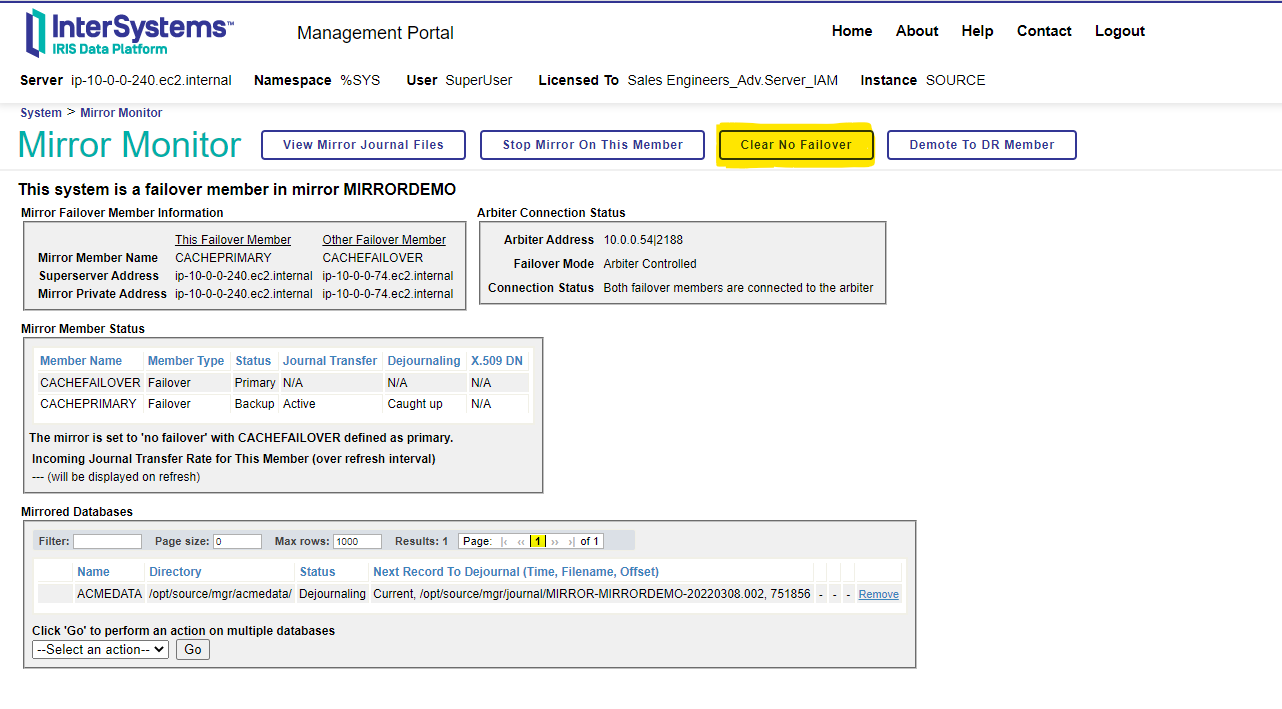Click System breadcrumb link
1282x709 pixels.
pos(41,113)
